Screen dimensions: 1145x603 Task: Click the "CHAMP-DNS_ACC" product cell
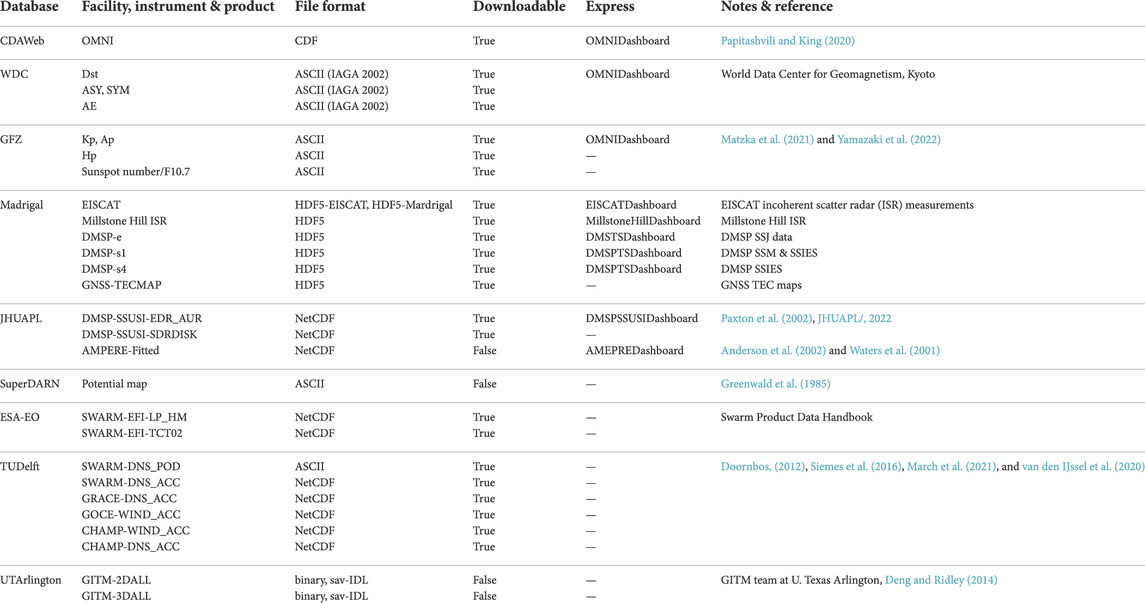[131, 547]
